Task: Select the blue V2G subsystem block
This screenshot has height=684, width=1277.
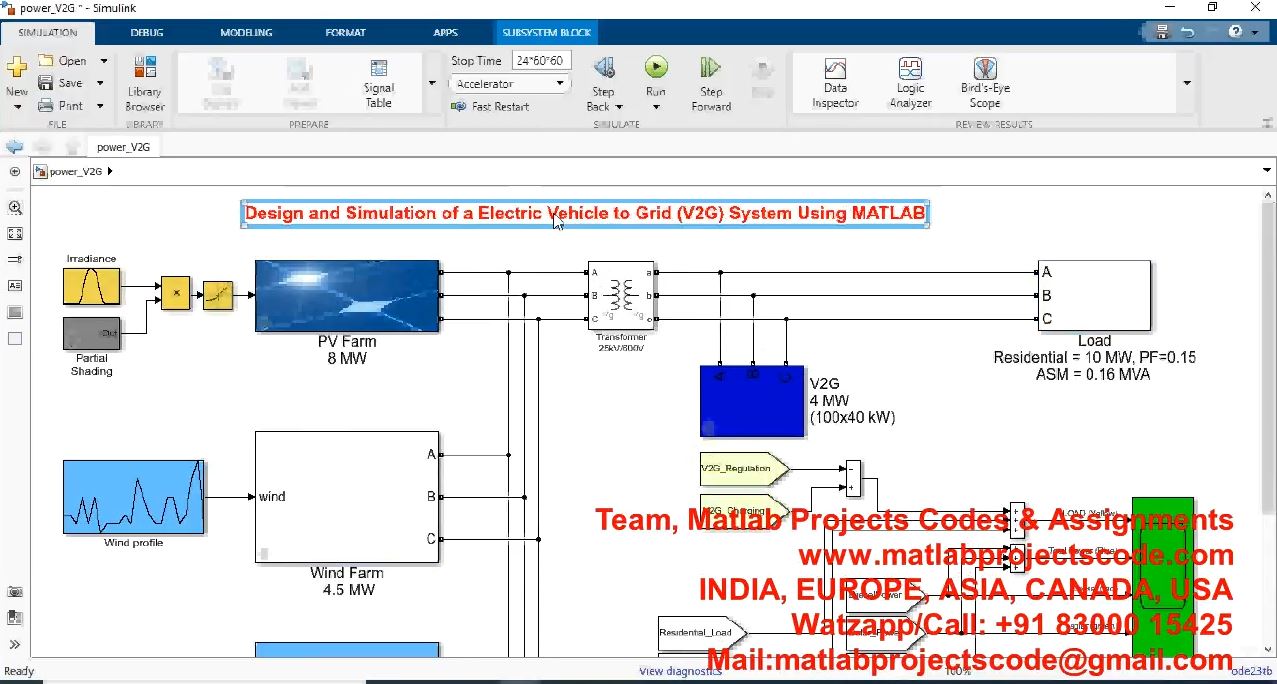Action: 752,401
